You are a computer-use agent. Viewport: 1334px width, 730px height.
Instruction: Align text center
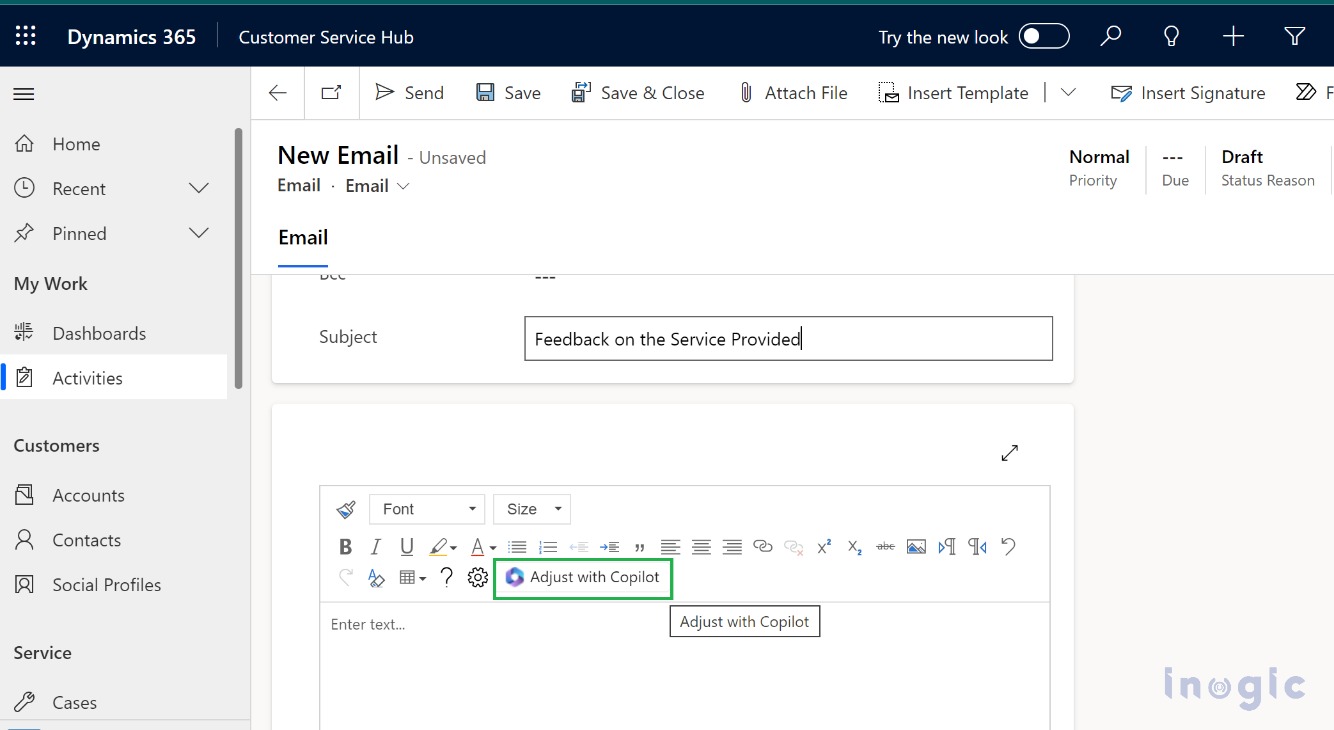701,547
